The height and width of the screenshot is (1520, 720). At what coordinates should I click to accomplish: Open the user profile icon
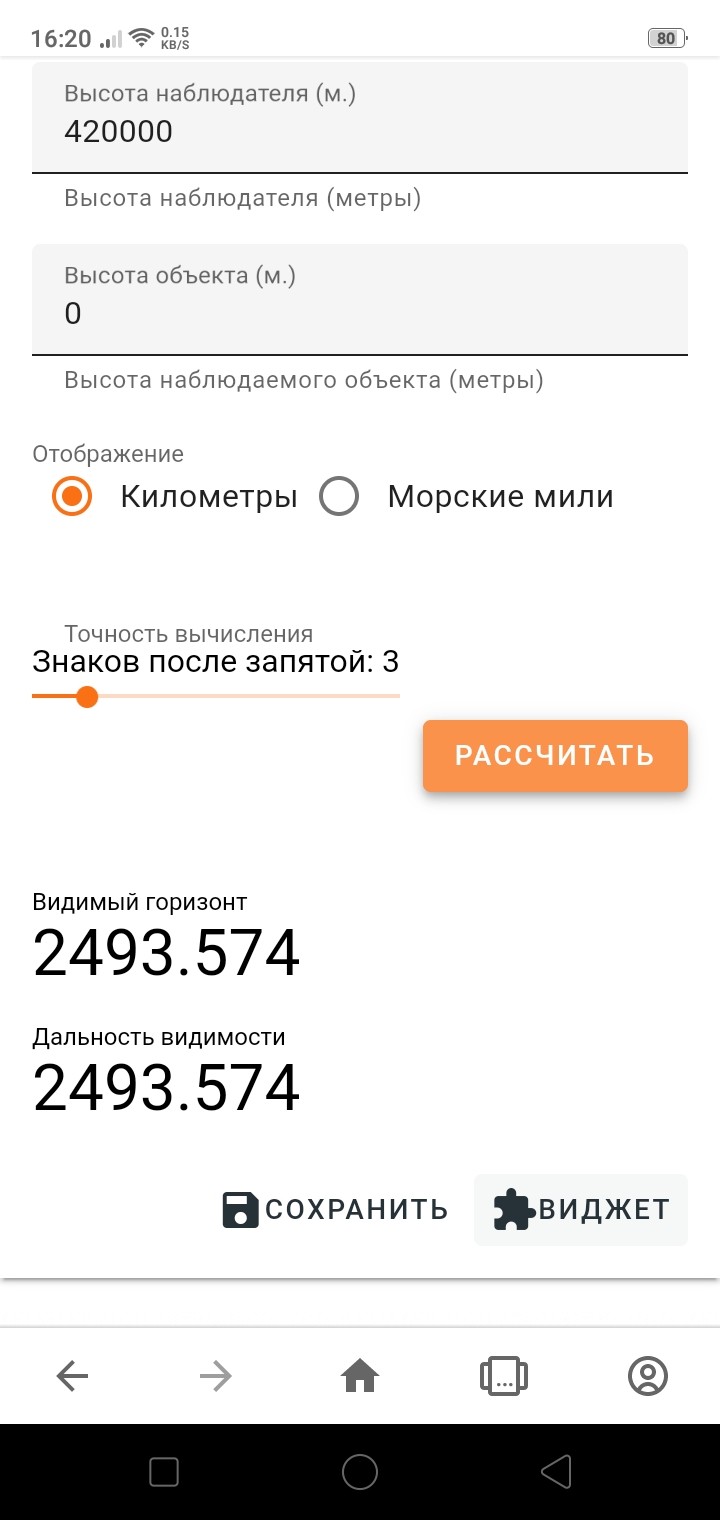coord(648,1377)
